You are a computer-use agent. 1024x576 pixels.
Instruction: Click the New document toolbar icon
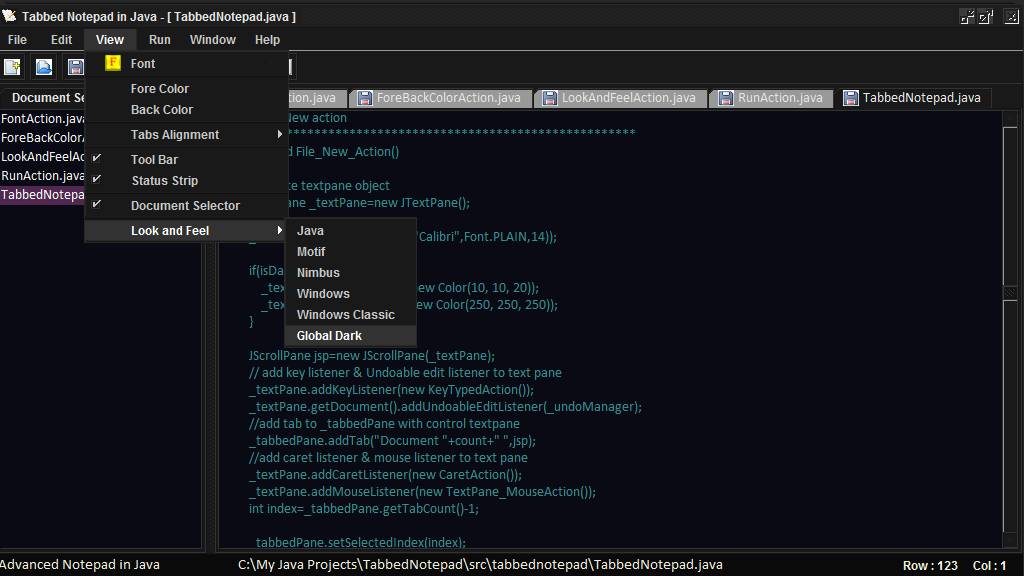tap(13, 65)
